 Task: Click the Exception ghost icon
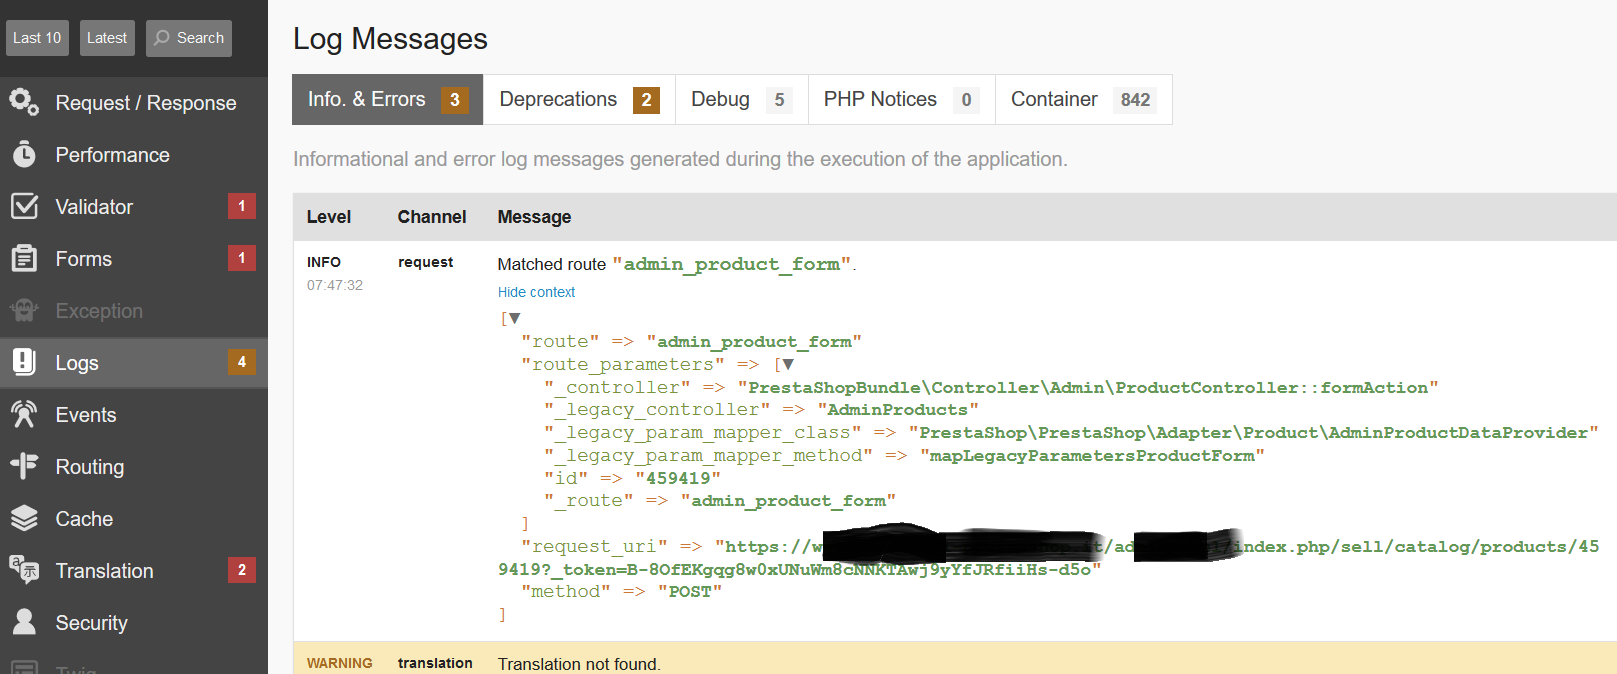pyautogui.click(x=24, y=310)
